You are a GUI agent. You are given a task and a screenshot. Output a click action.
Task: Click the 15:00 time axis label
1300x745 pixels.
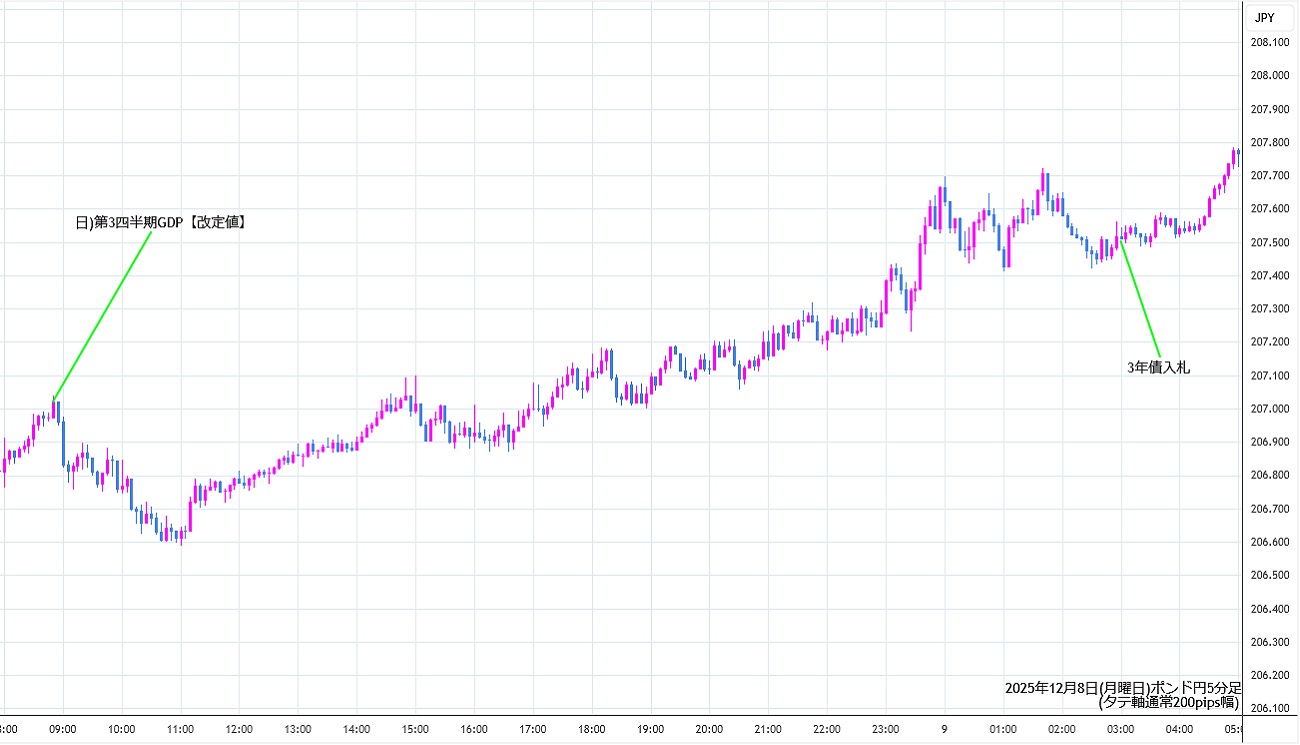coord(415,729)
